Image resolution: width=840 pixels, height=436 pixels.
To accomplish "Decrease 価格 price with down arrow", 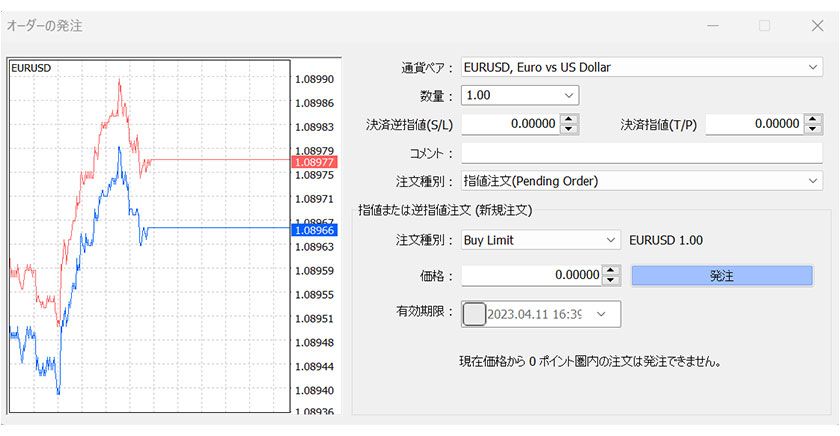I will pos(611,280).
